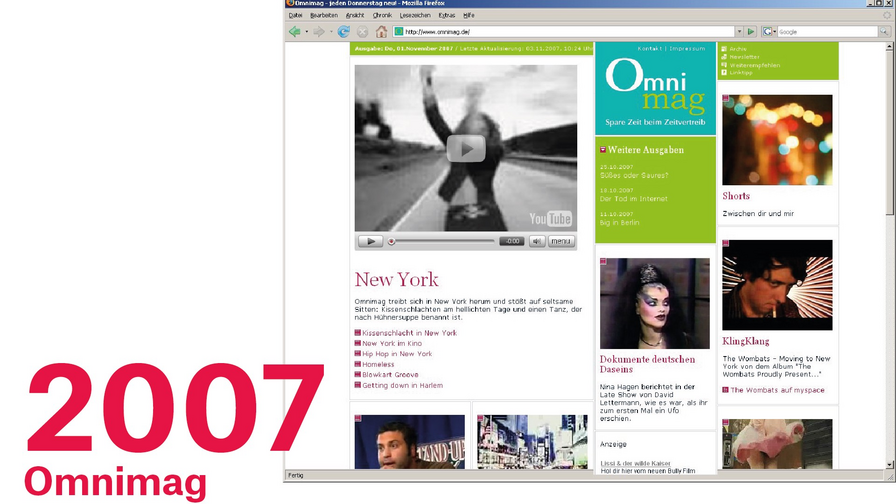The height and width of the screenshot is (504, 896).
Task: Click the green Go arrow beside address bar
Action: [x=751, y=32]
